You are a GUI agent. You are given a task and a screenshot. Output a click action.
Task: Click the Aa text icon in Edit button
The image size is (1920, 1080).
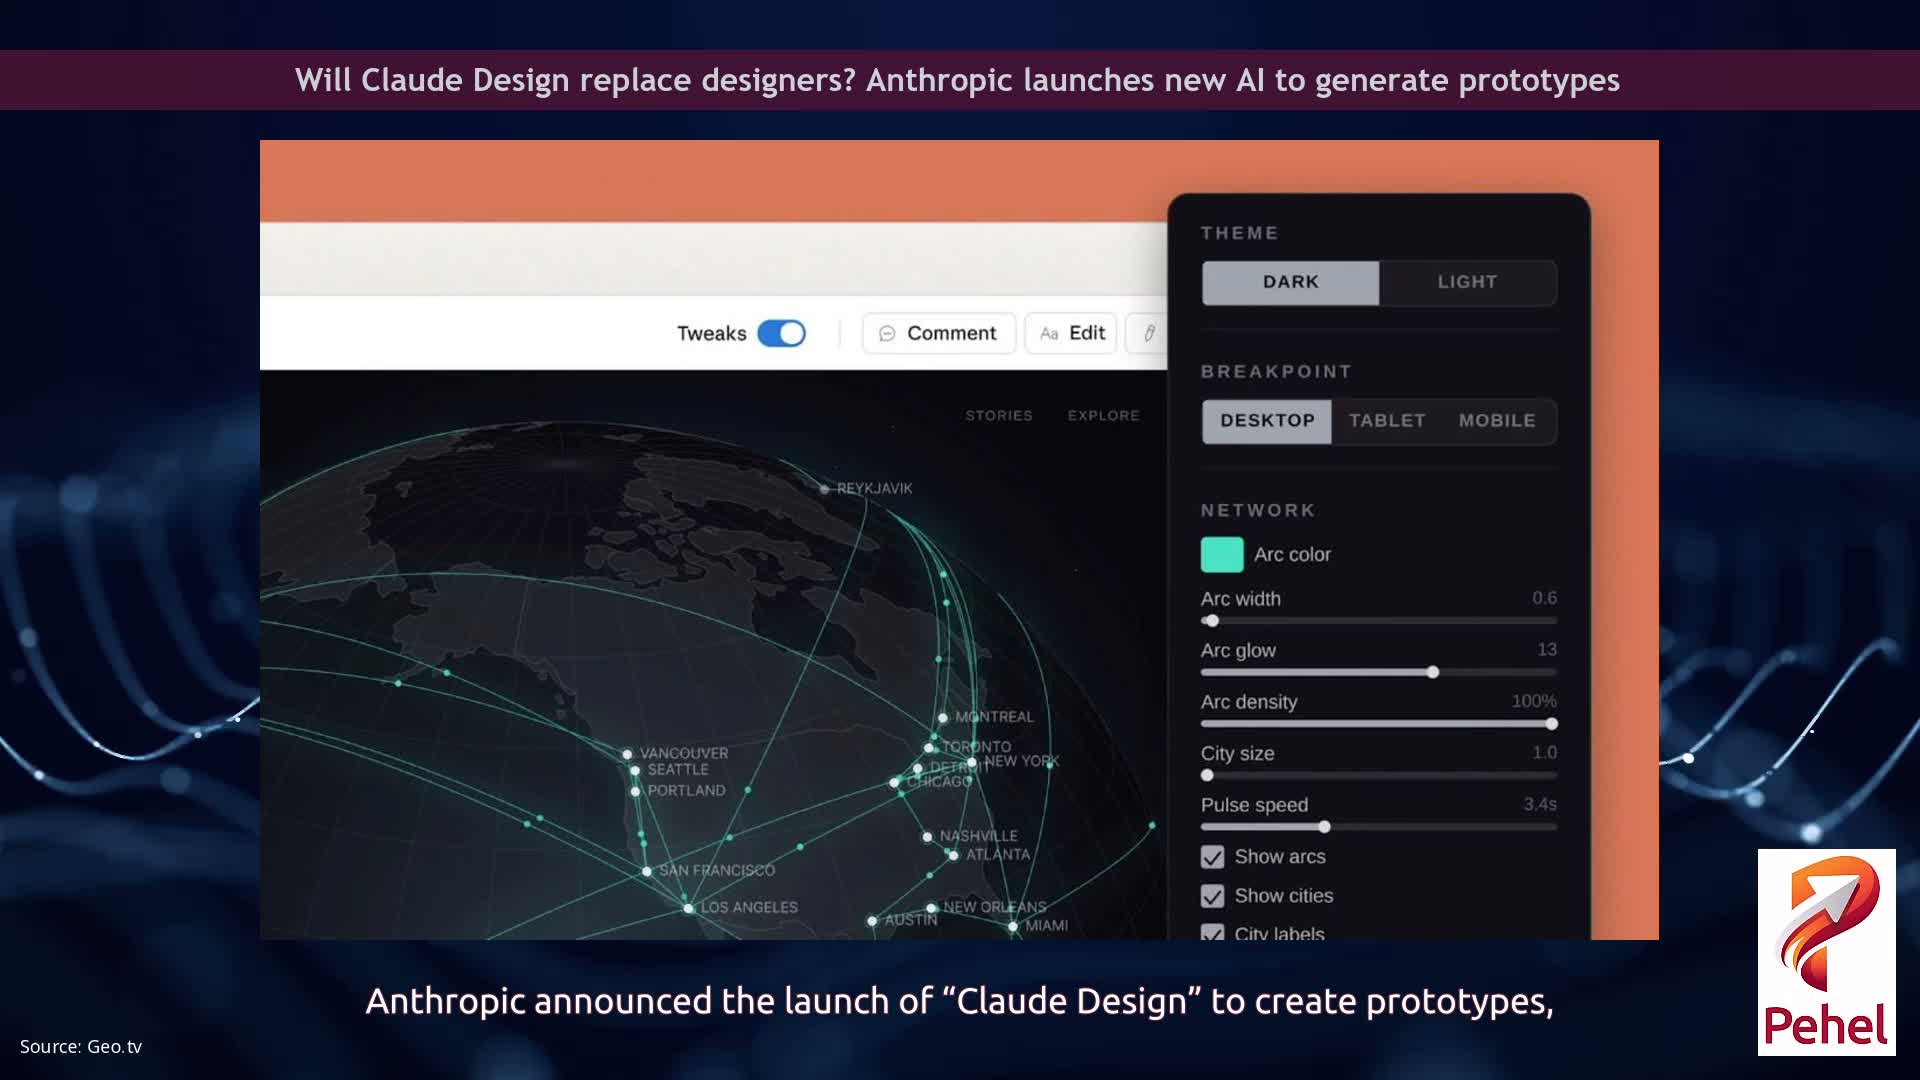tap(1048, 334)
